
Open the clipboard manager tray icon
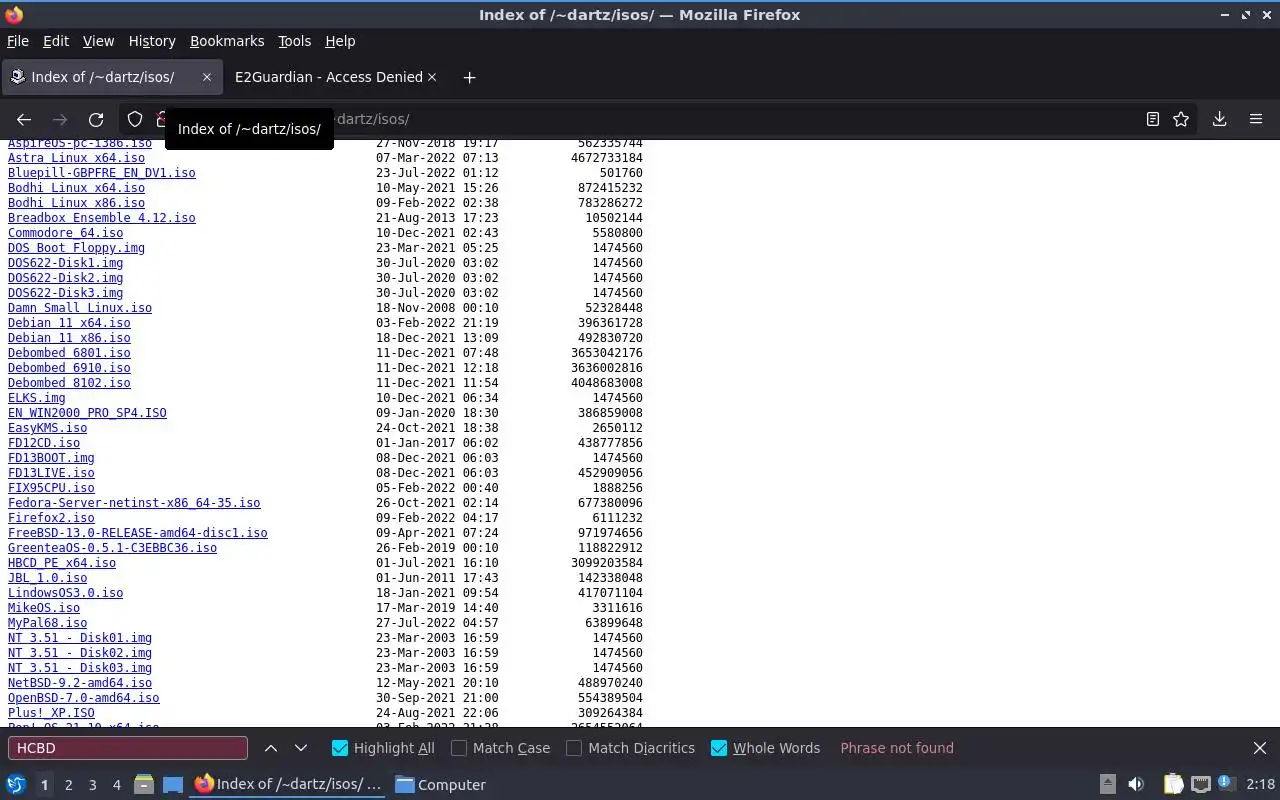click(x=1173, y=785)
